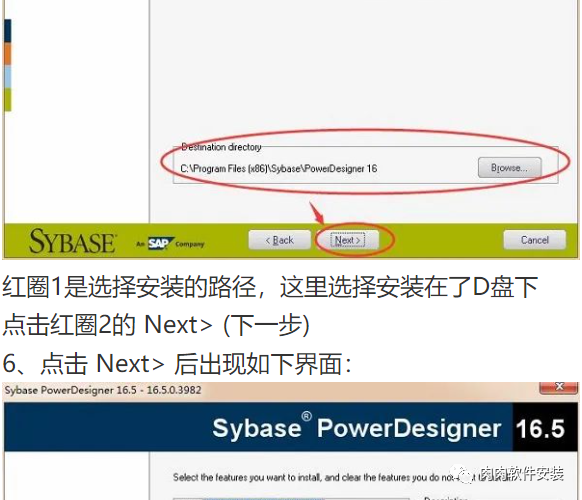Click the < Back button
Image resolution: width=582 pixels, height=500 pixels.
click(279, 240)
